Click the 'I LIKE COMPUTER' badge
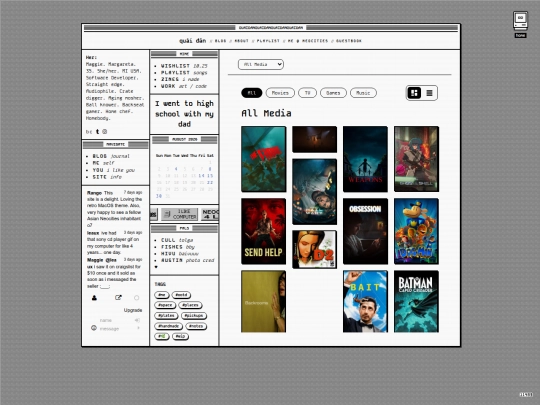Viewport: 540px width, 405px height. click(x=179, y=214)
